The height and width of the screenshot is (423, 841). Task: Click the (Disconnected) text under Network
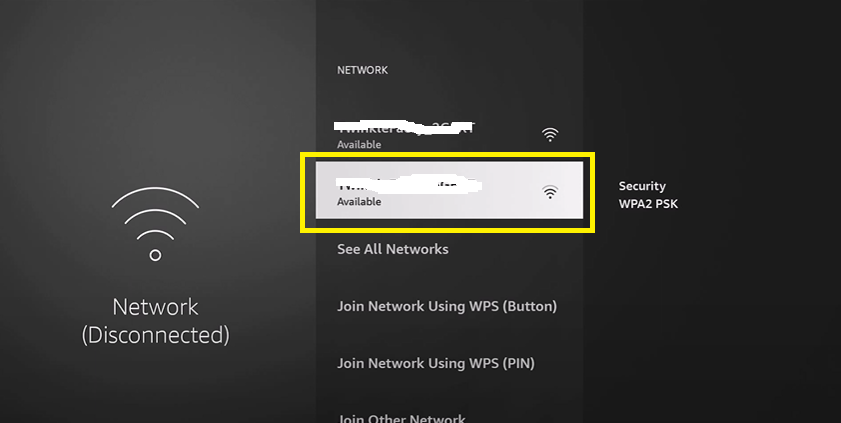tap(156, 335)
